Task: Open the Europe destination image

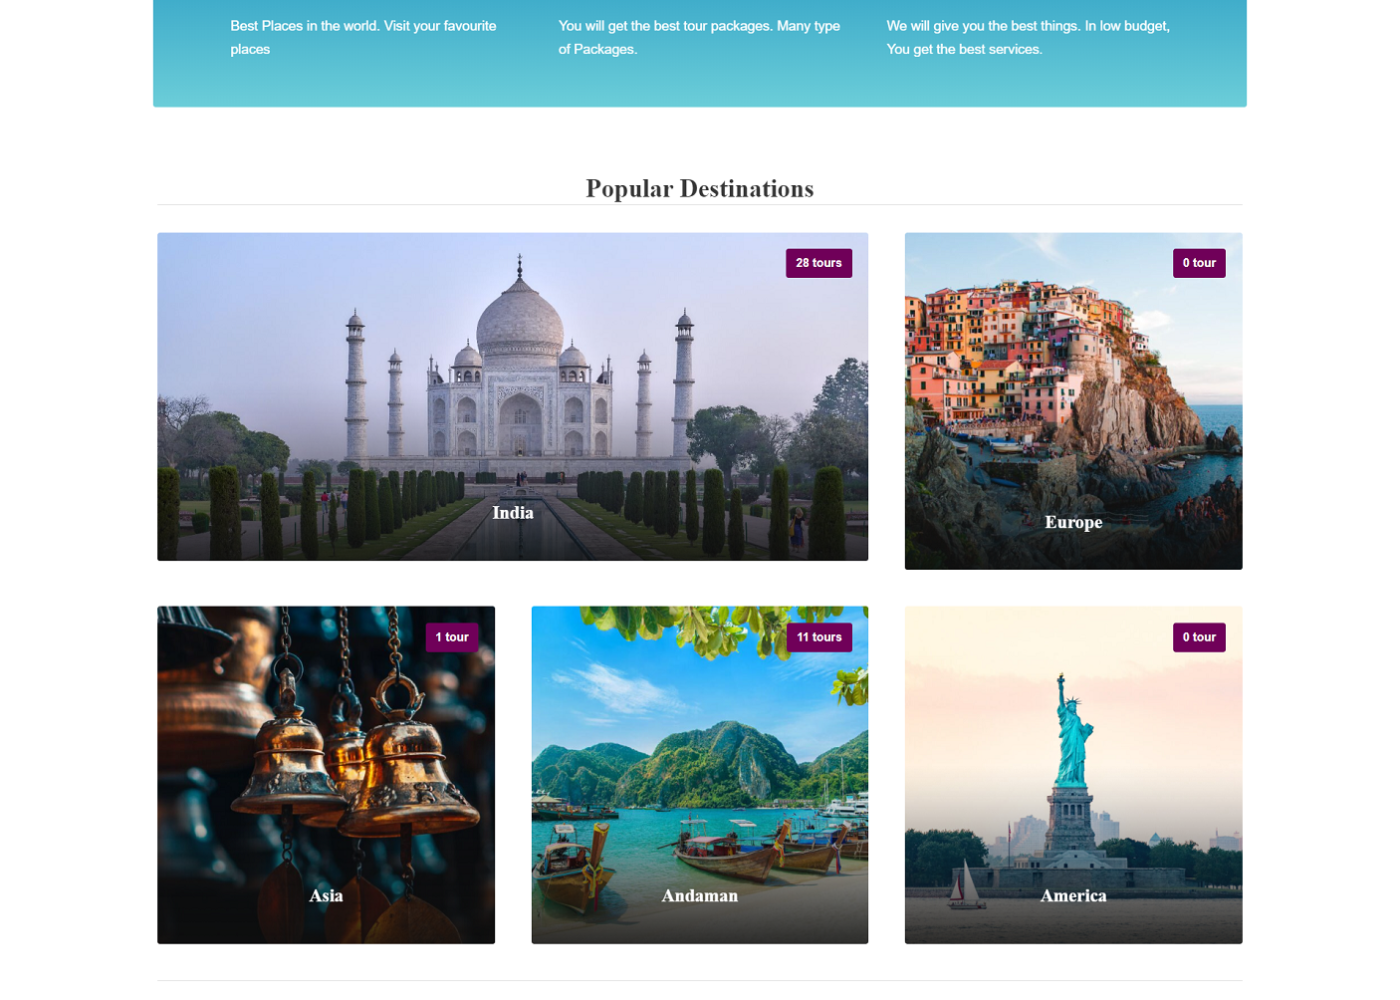Action: coord(1073,401)
